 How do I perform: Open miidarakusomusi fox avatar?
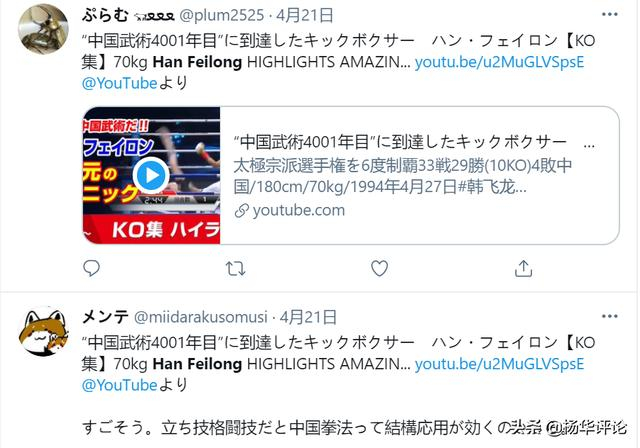pyautogui.click(x=43, y=331)
